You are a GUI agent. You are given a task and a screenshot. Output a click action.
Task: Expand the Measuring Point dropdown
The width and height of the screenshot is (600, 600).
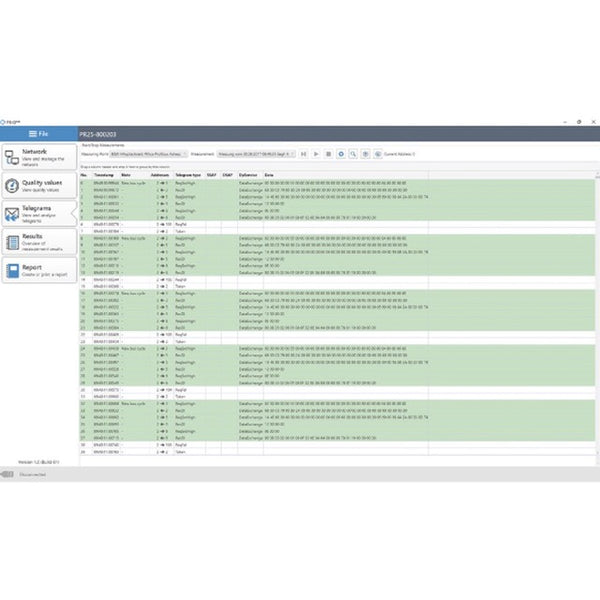coord(148,154)
